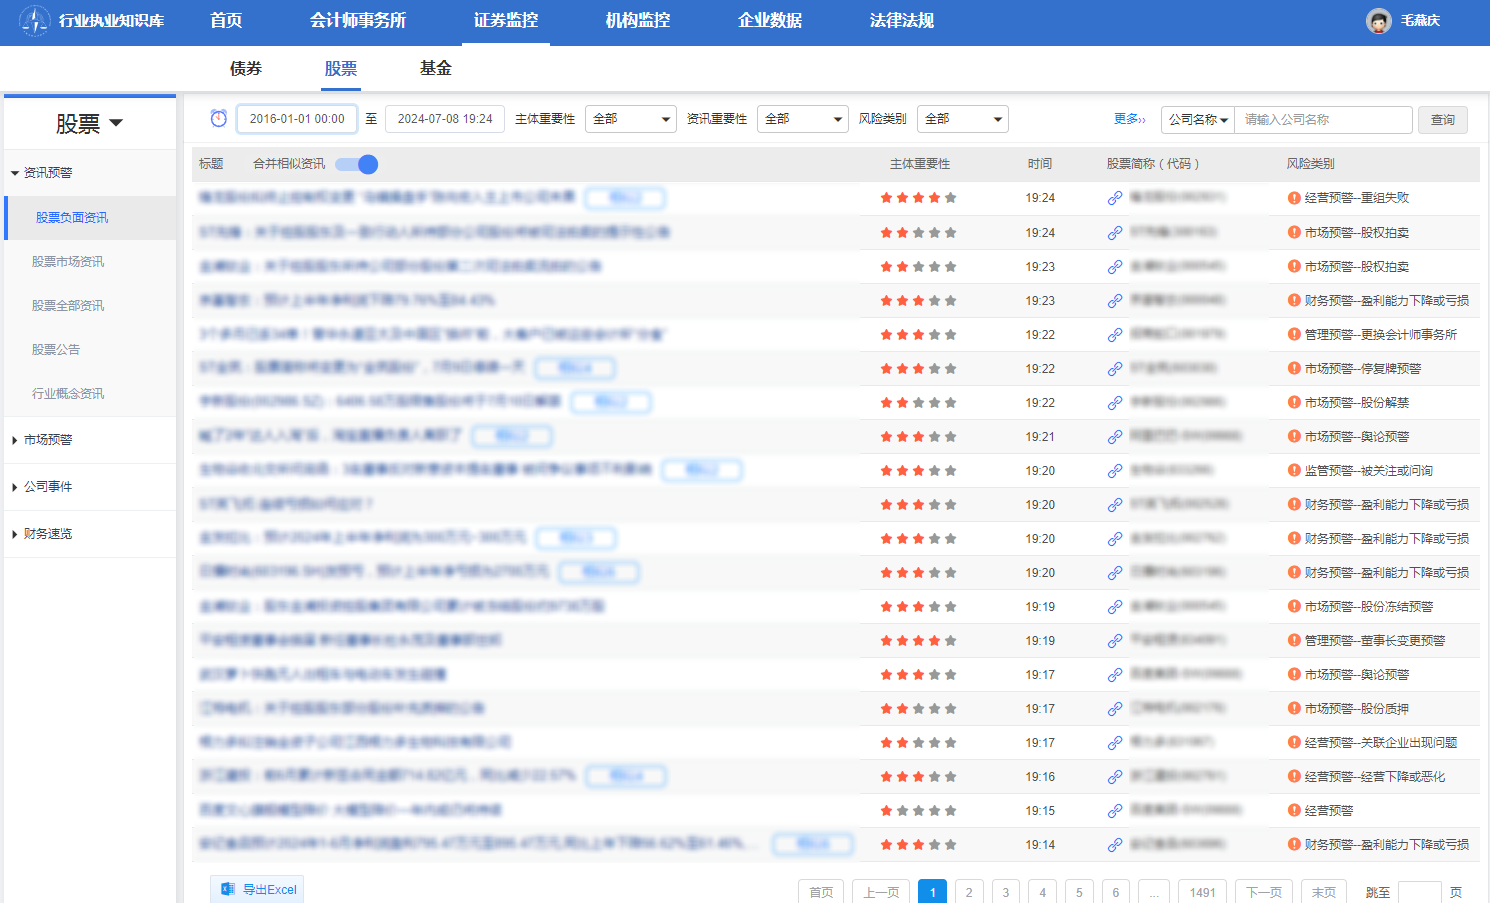The width and height of the screenshot is (1490, 903).
Task: Click the link icon in the 重组失败 row
Action: (1114, 199)
